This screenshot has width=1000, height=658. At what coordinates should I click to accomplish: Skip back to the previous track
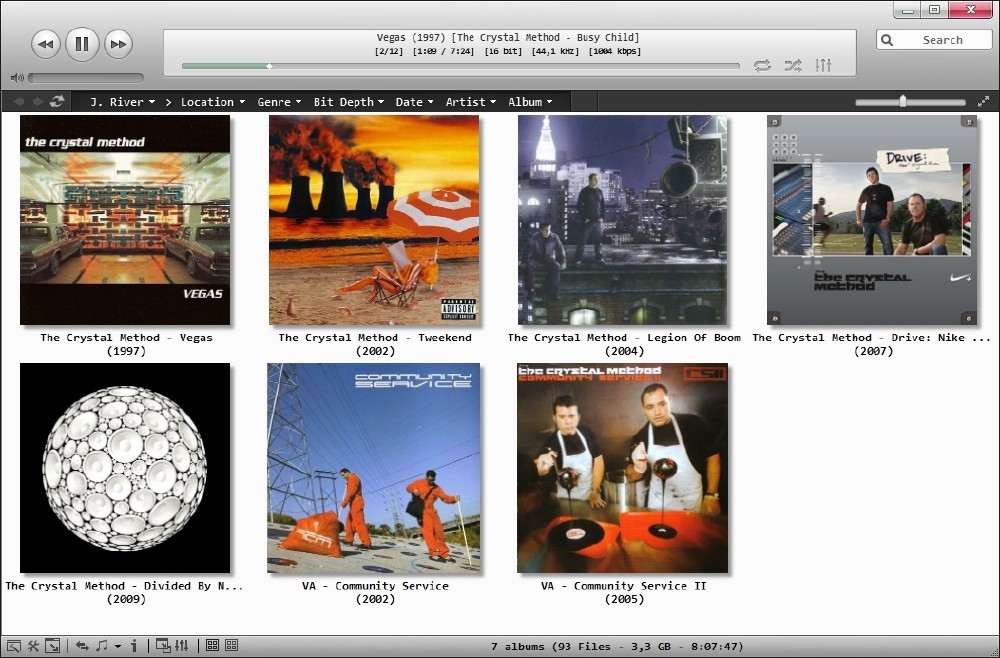46,44
